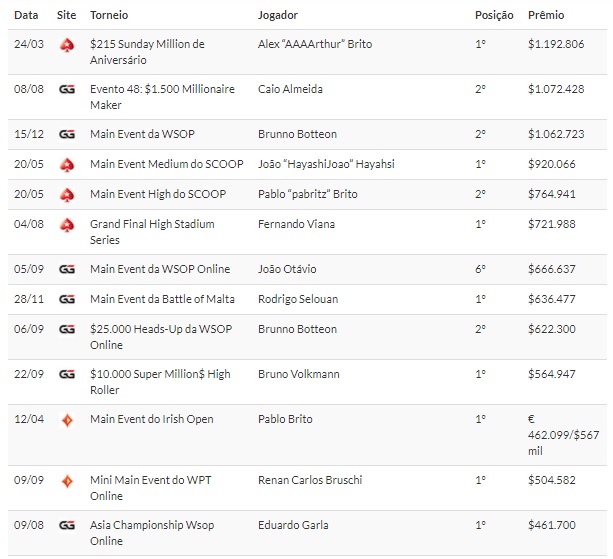Click GGPoker icon in Asia Championship row

click(67, 525)
